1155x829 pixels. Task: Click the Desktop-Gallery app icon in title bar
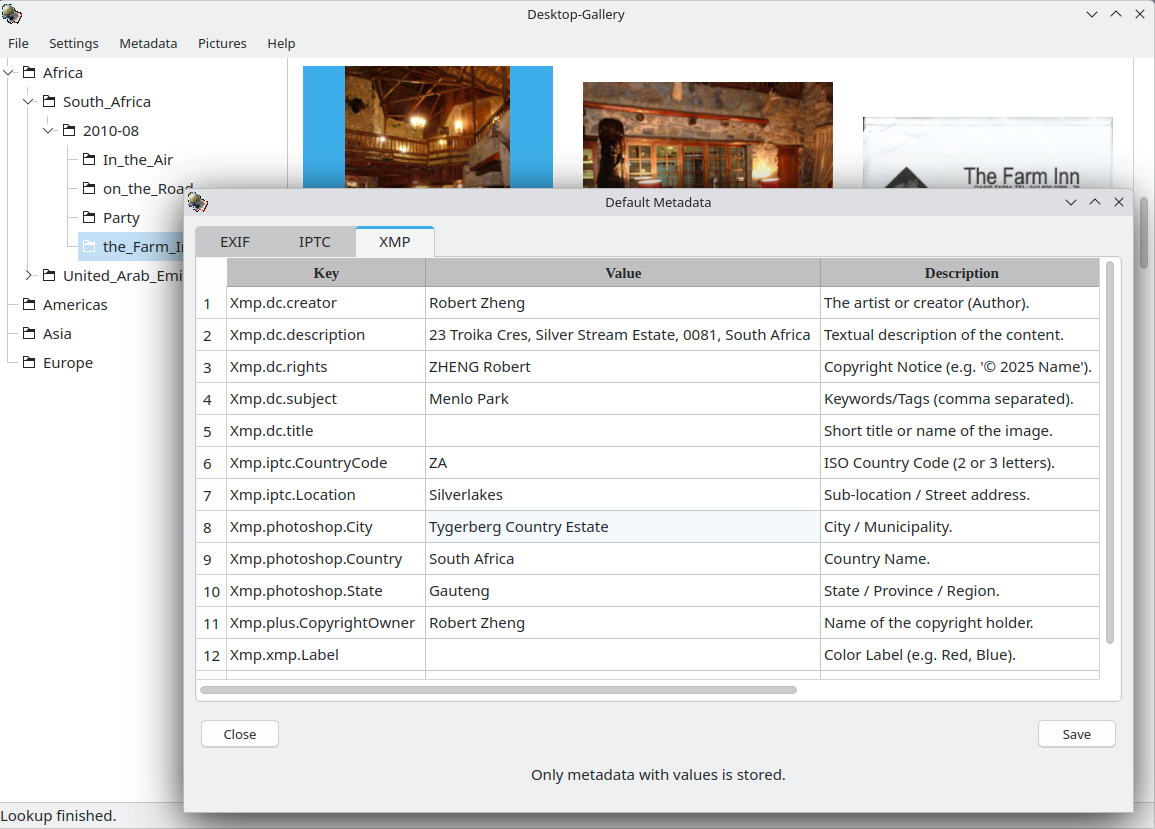[x=12, y=14]
